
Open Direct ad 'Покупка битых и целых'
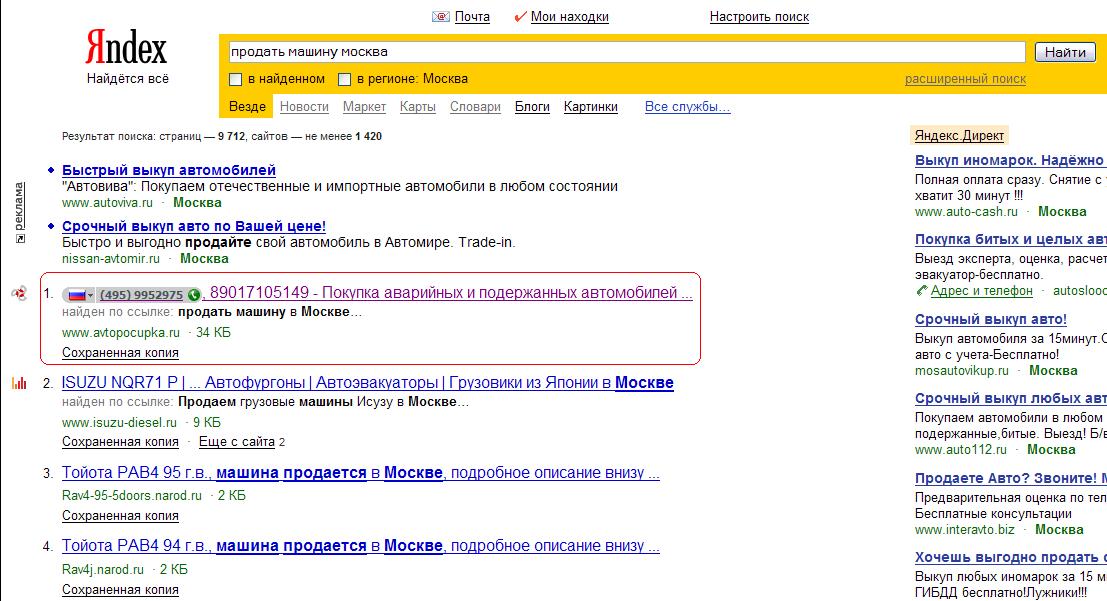1010,239
